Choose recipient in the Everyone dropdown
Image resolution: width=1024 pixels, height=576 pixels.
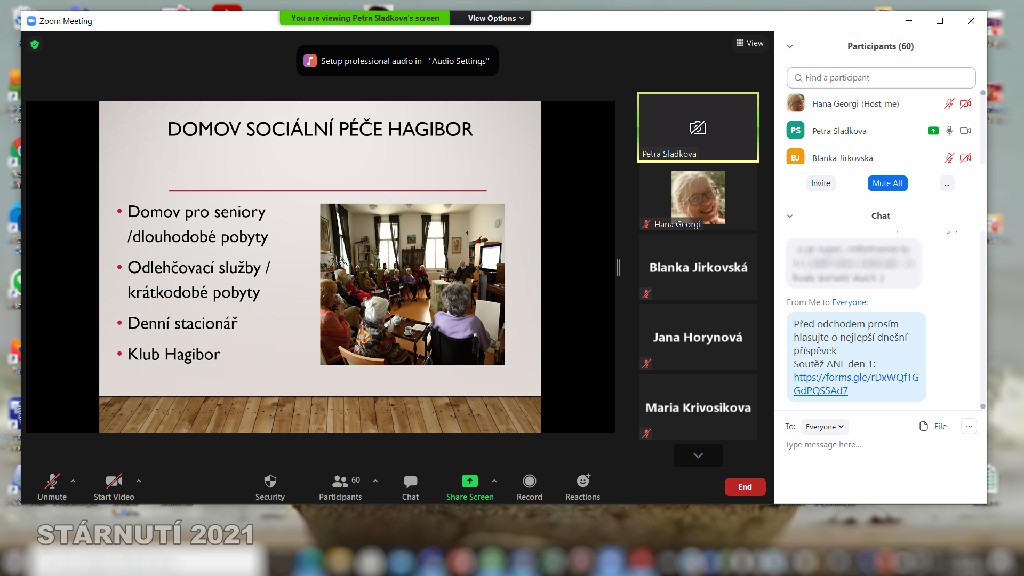(826, 426)
